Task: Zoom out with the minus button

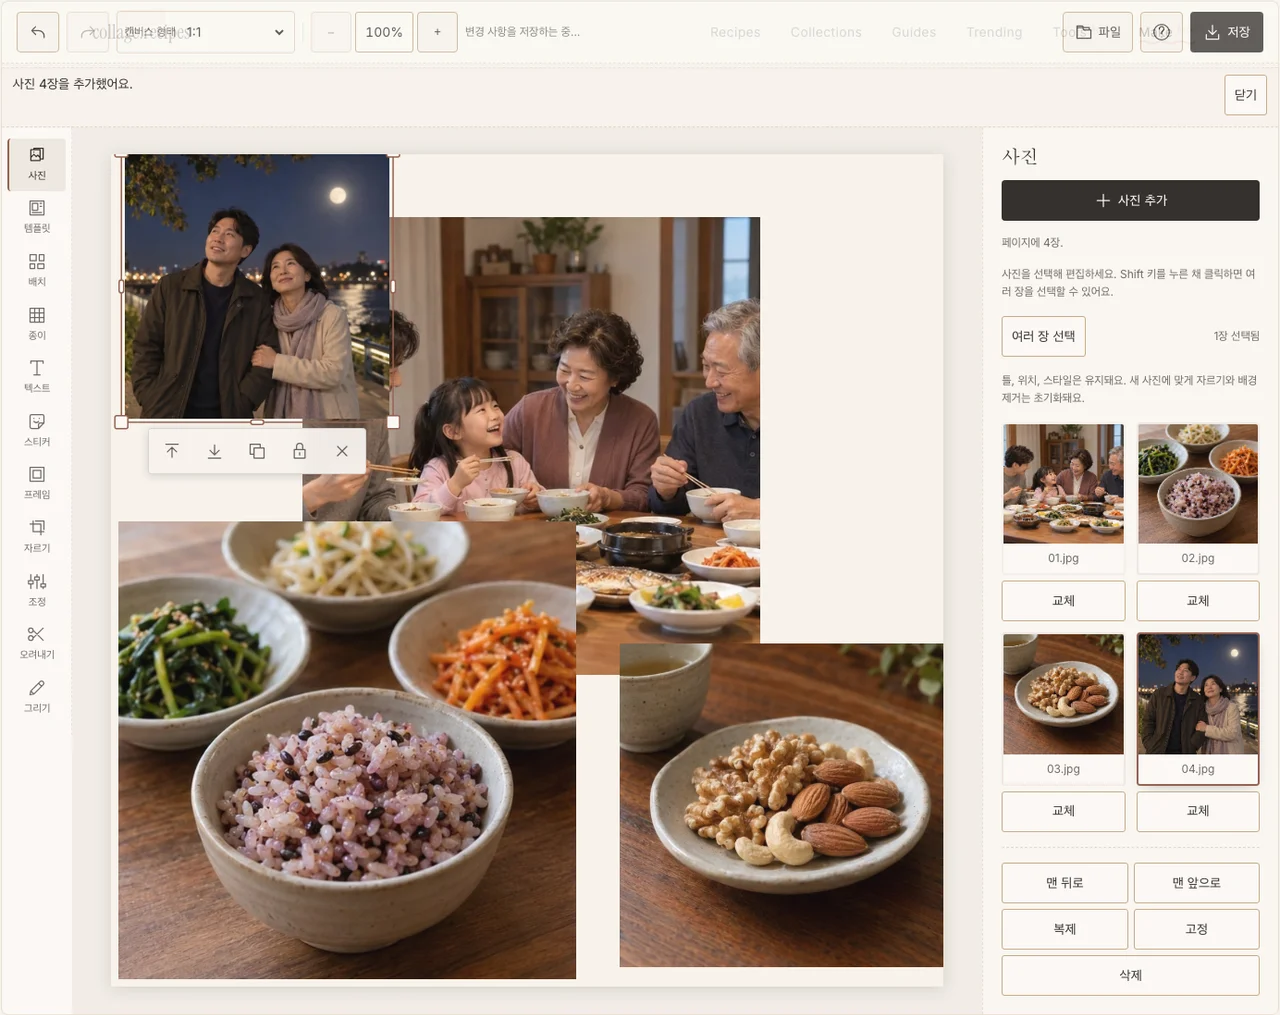Action: [330, 32]
